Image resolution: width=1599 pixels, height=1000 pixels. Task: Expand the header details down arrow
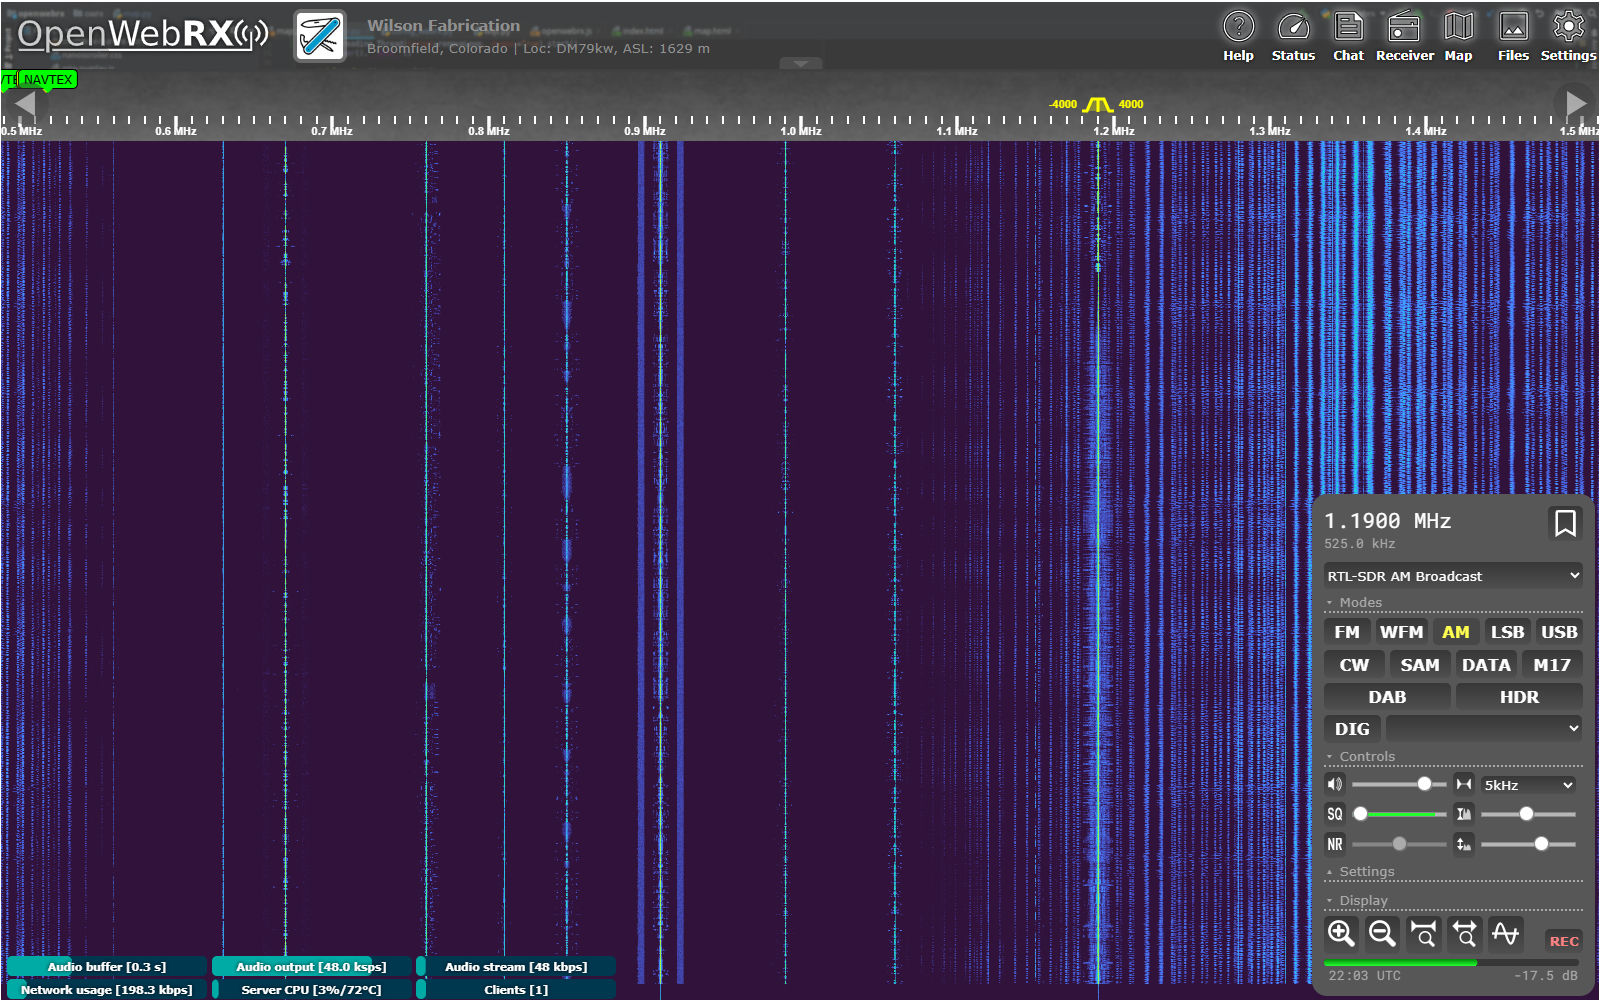[x=801, y=63]
